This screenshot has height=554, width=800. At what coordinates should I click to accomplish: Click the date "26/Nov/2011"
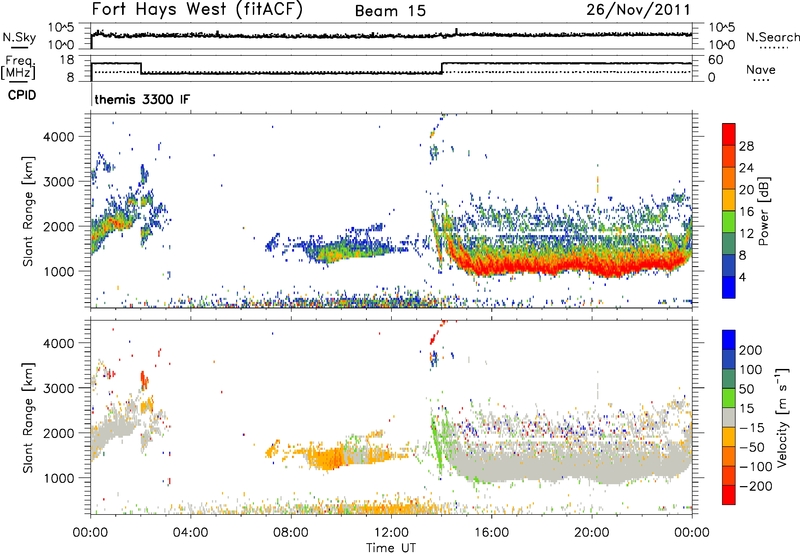click(x=638, y=9)
